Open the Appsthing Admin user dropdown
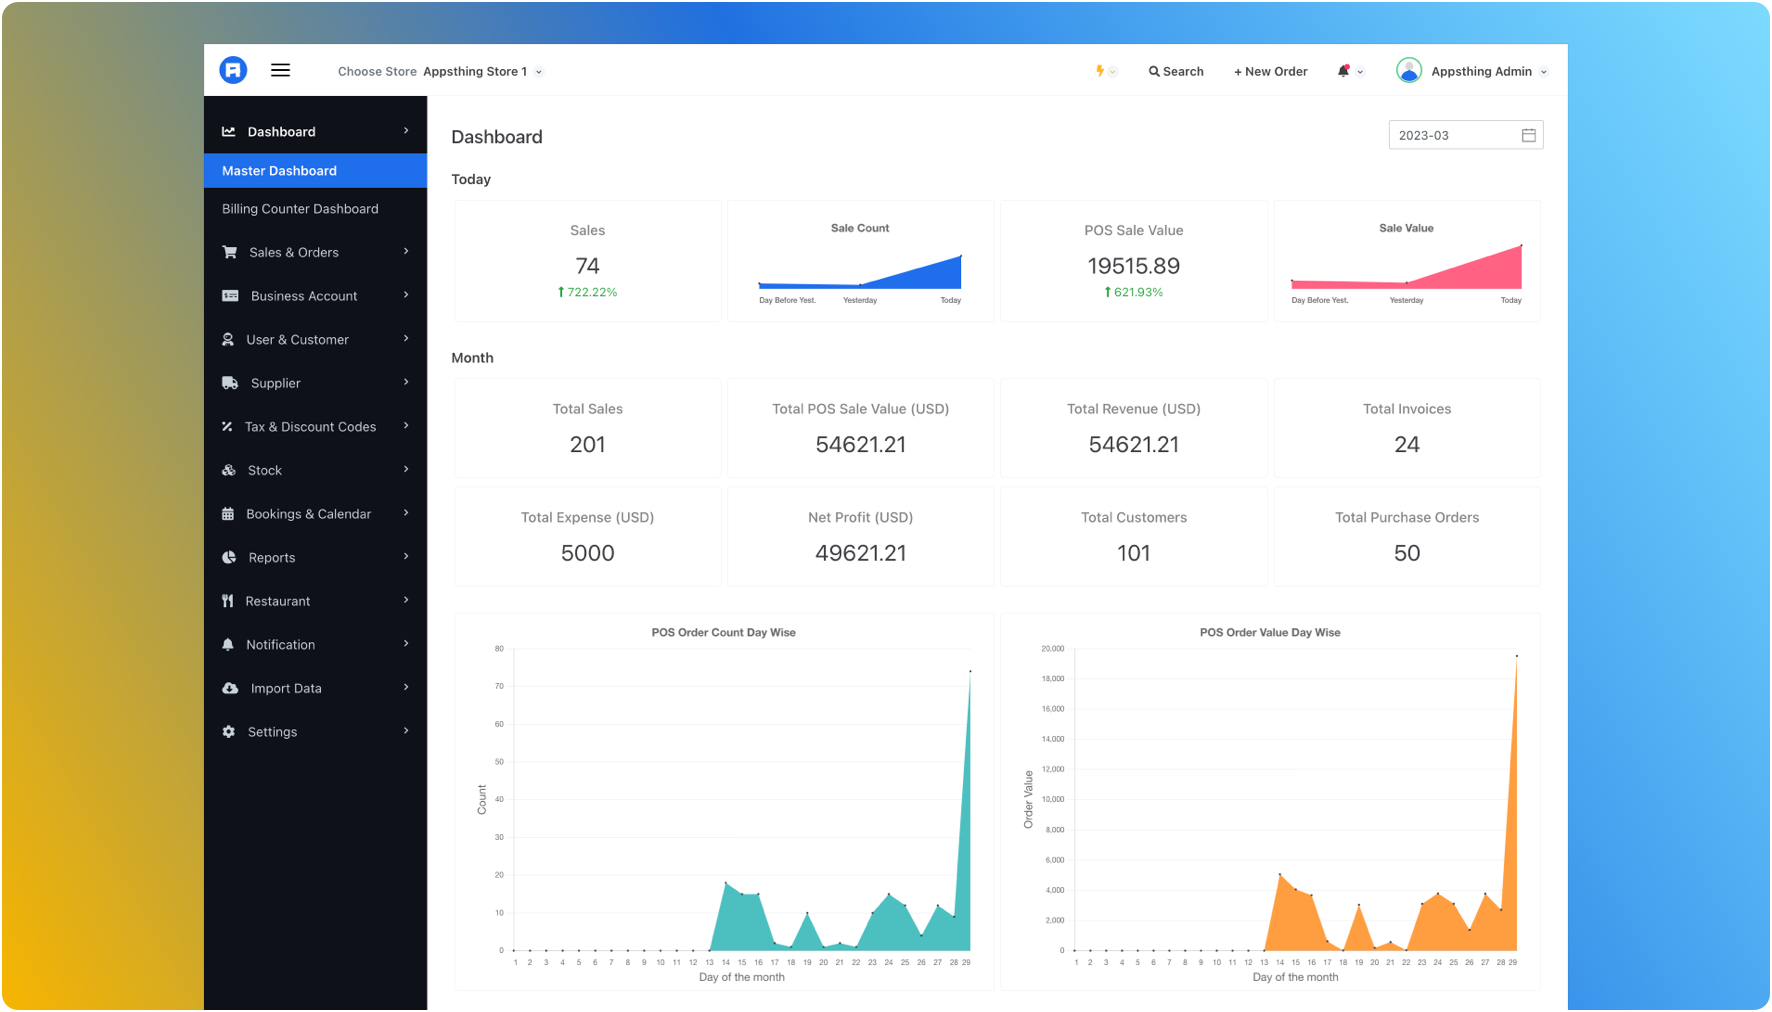This screenshot has height=1012, width=1772. [x=1473, y=71]
